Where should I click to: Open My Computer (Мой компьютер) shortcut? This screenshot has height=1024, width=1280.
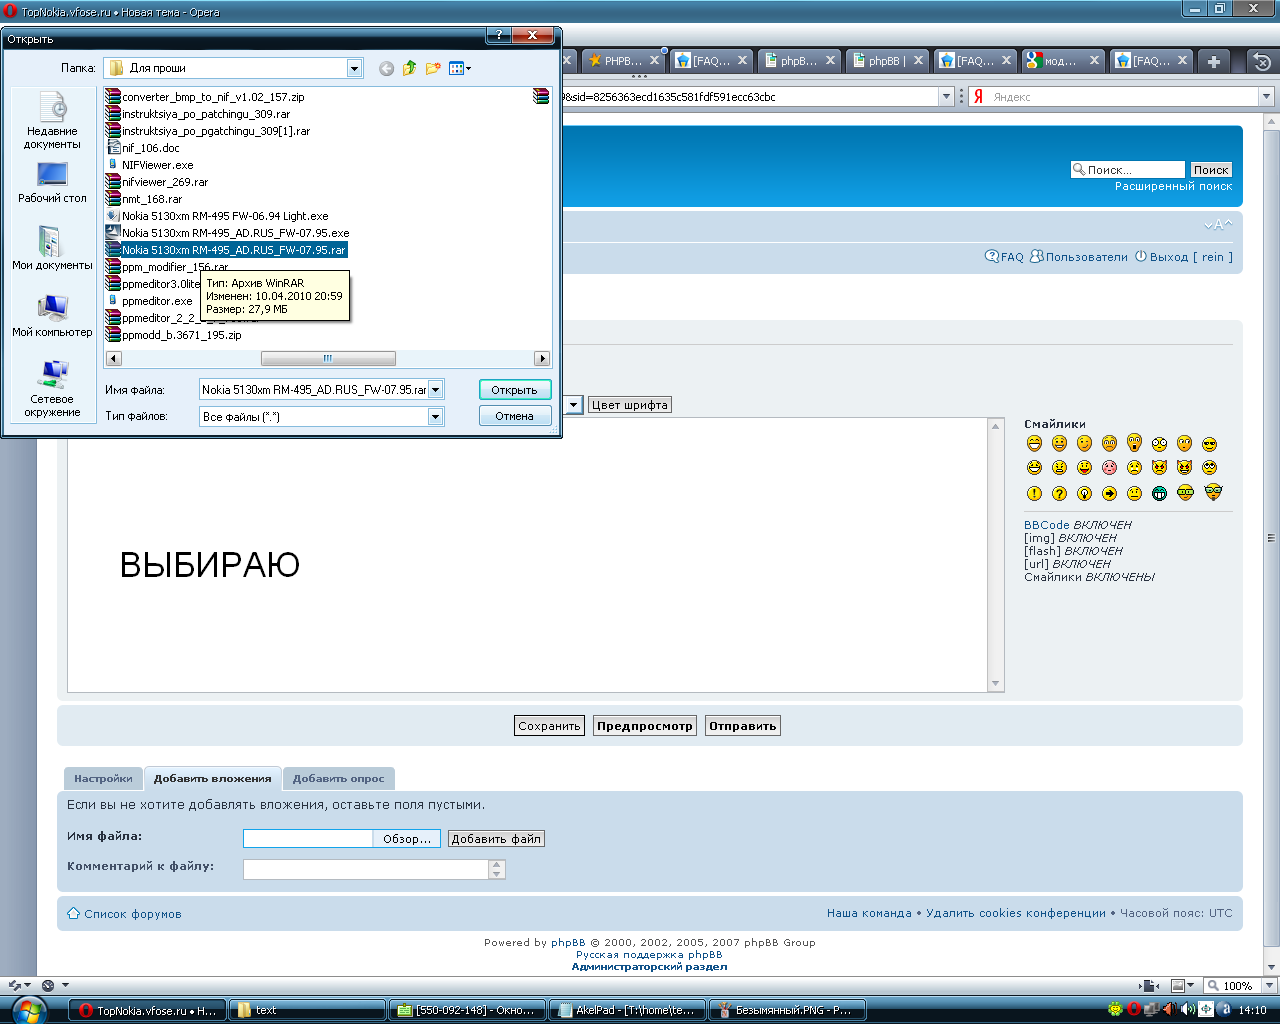52,315
